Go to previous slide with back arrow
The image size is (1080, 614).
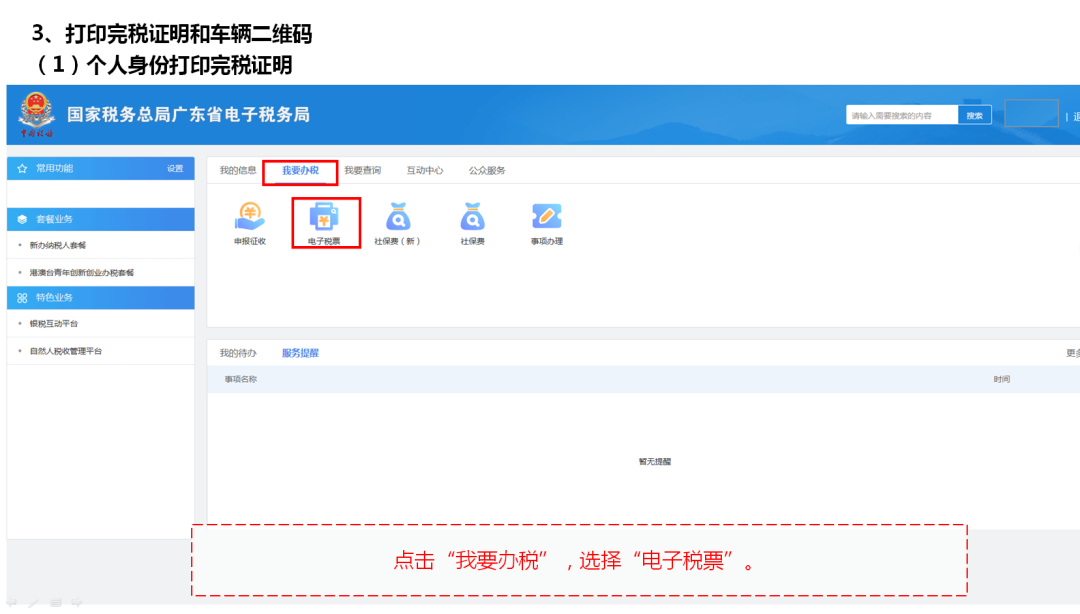[x=12, y=602]
